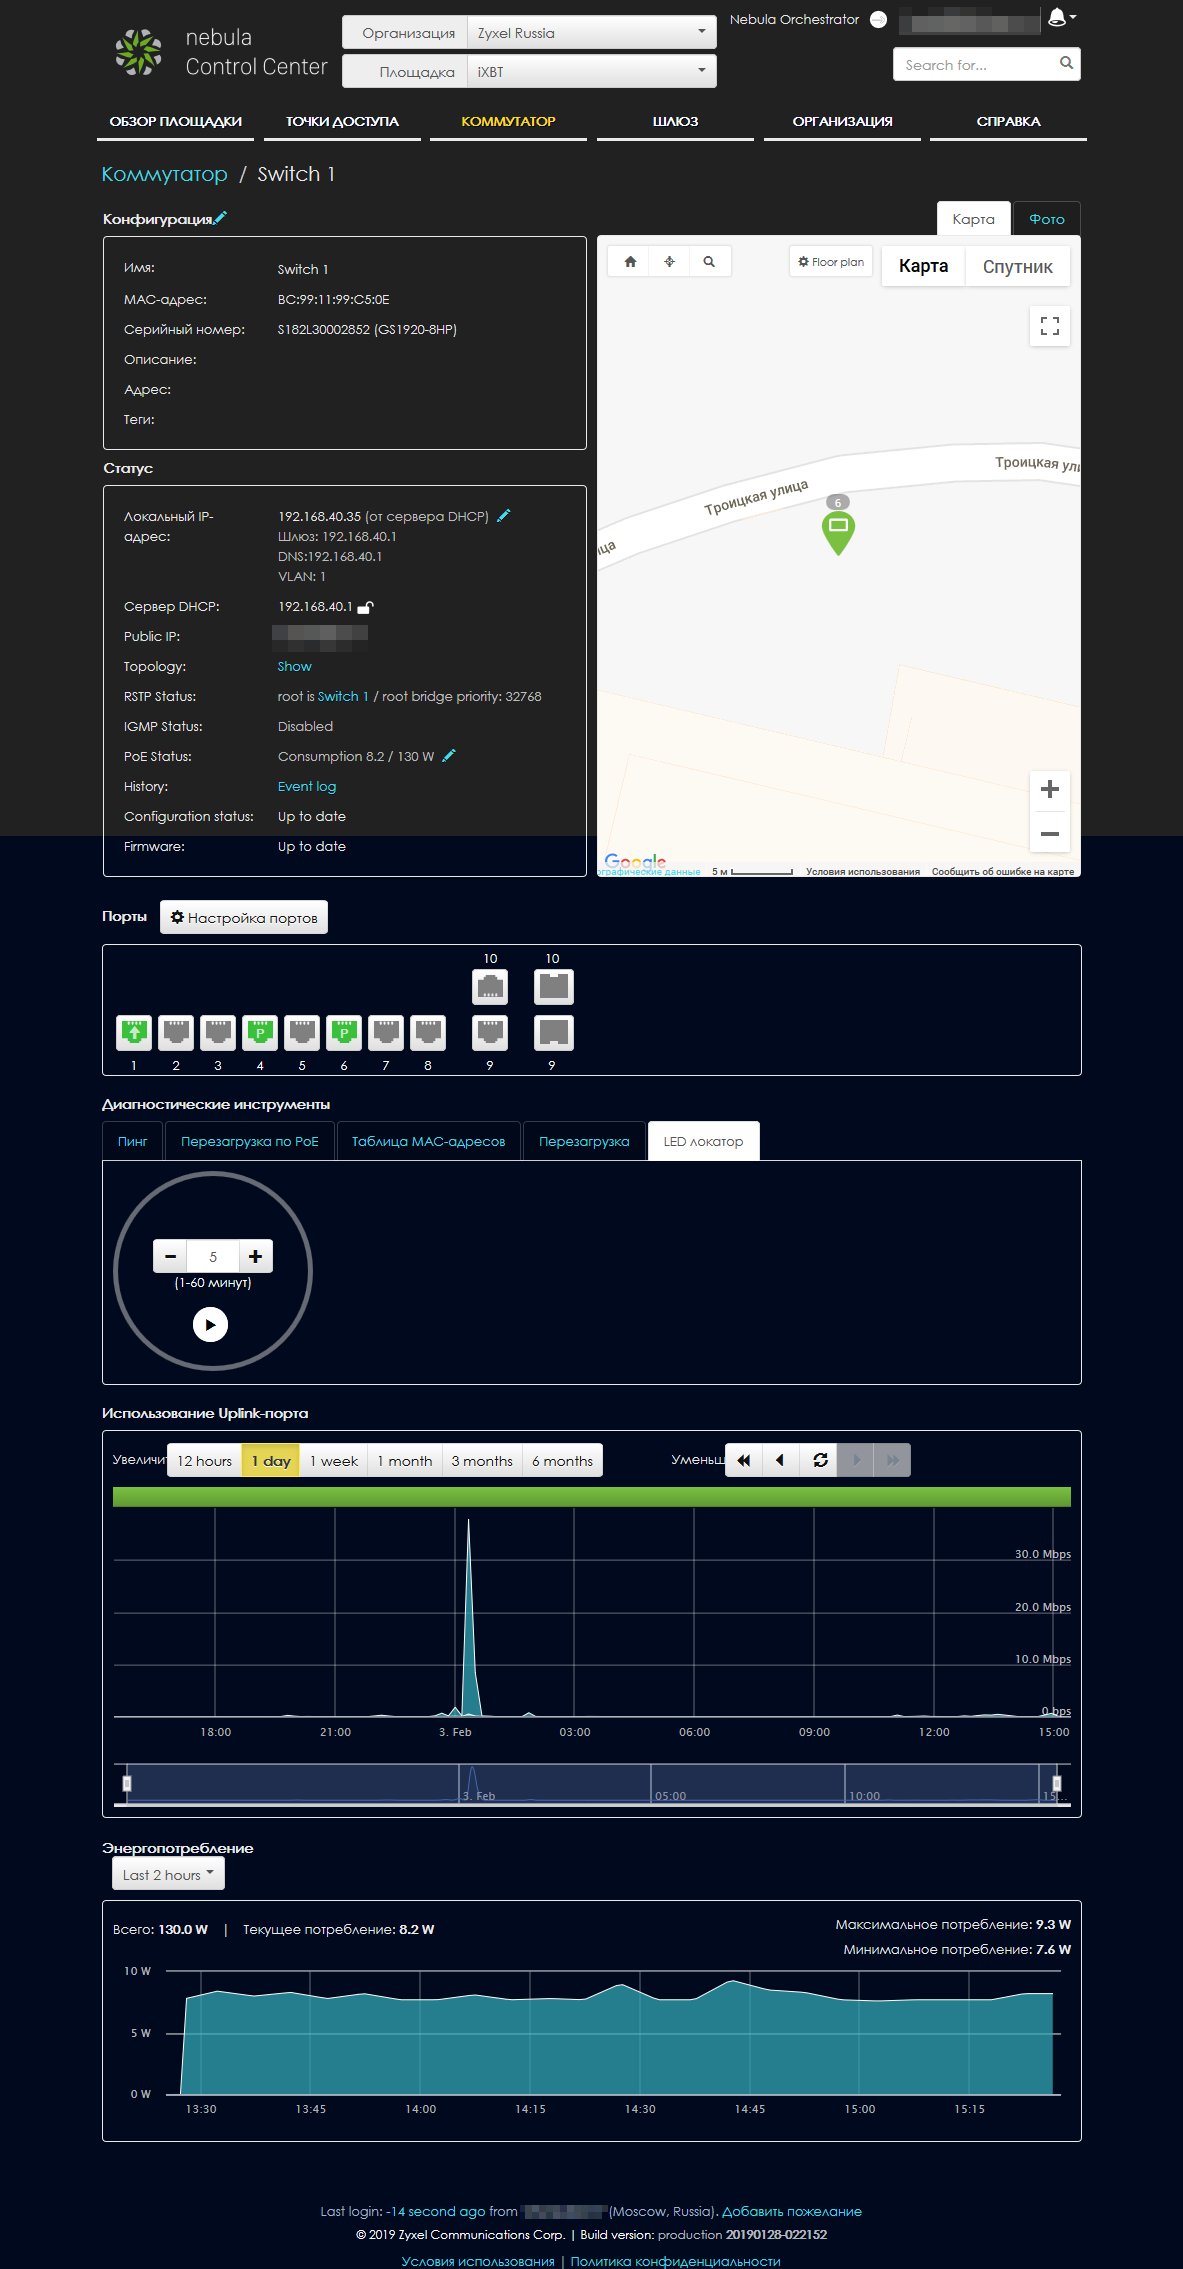Edit PoE power budget pencil icon
The image size is (1183, 2269).
coord(449,755)
